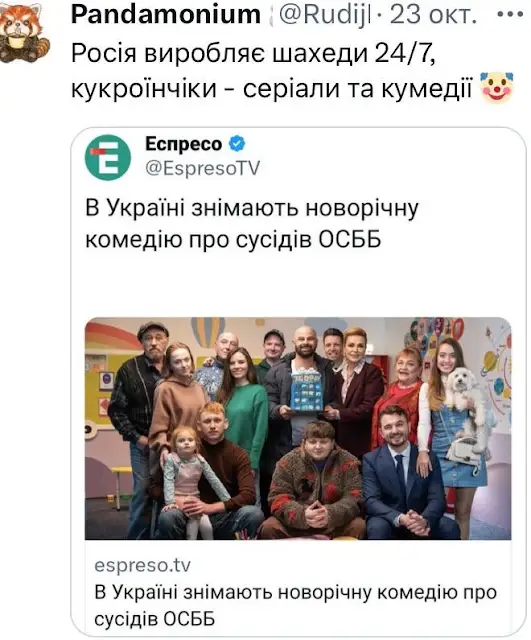The height and width of the screenshot is (640, 531).
Task: Open the Pandamonium profile name
Action: click(166, 15)
